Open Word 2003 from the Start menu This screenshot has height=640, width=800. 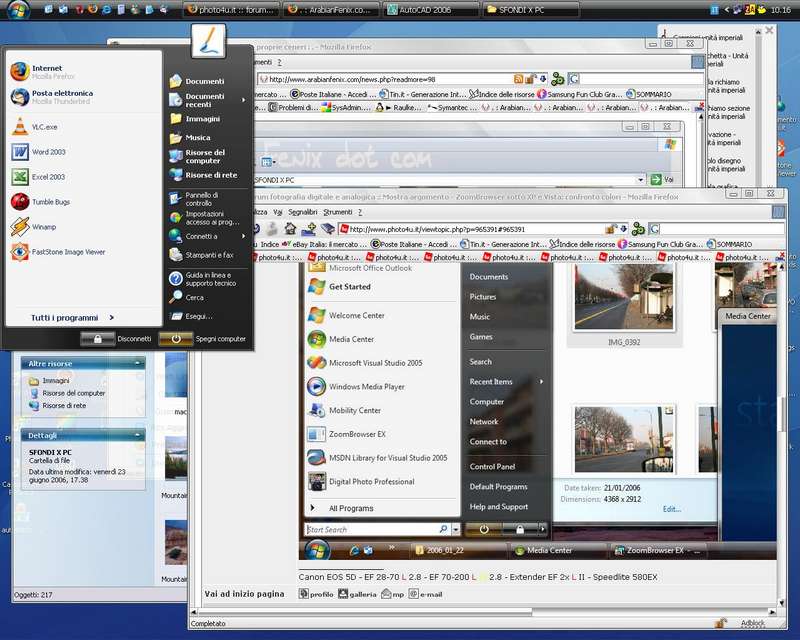tap(38, 152)
